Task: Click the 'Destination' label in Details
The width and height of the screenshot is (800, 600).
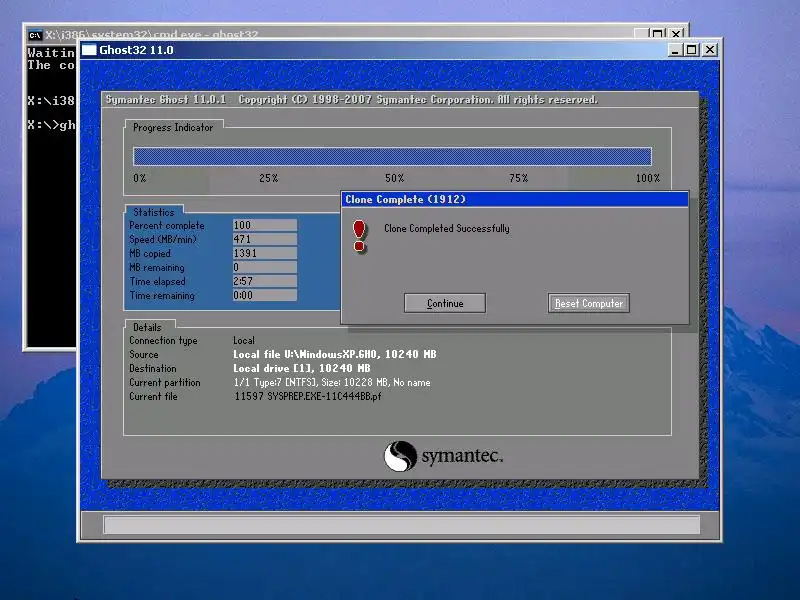Action: click(x=153, y=368)
